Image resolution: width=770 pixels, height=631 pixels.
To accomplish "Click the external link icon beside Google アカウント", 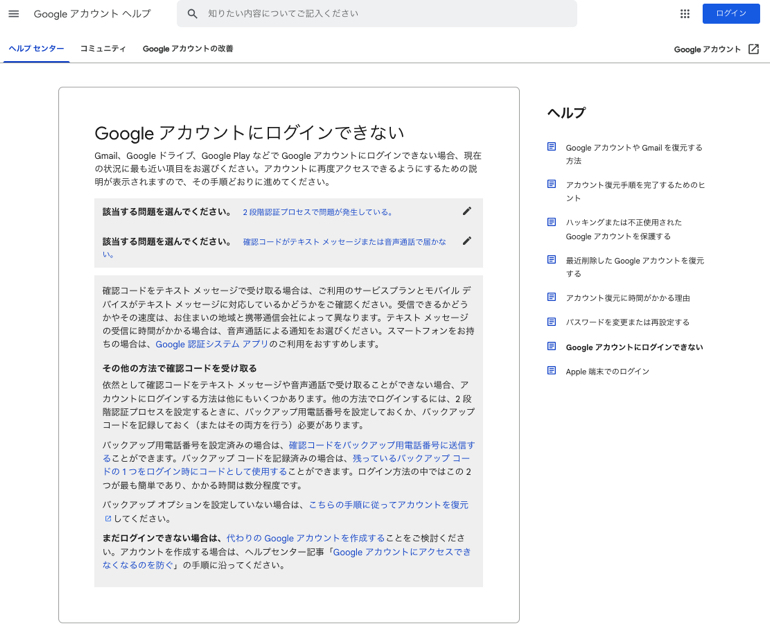I will [x=753, y=49].
